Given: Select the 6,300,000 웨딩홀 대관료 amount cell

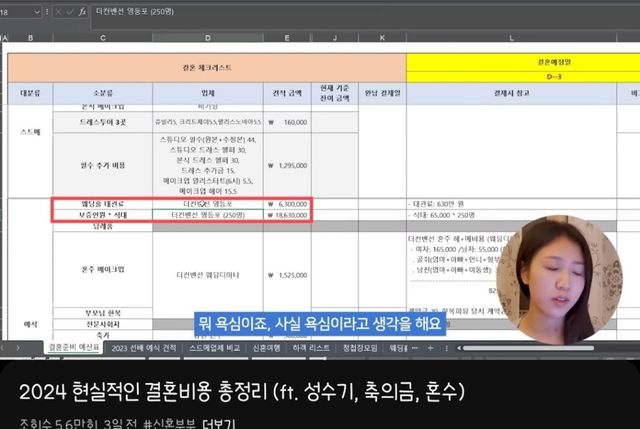Looking at the screenshot, I should click(x=287, y=202).
